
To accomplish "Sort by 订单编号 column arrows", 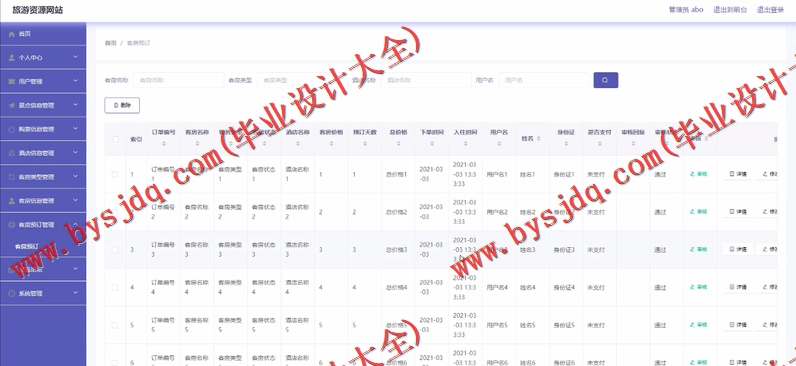I will click(x=163, y=144).
